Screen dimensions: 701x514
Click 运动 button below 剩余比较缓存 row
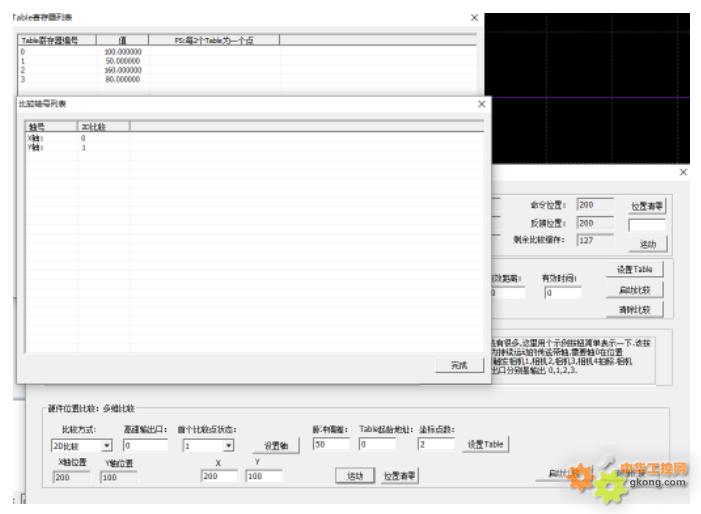coord(647,244)
